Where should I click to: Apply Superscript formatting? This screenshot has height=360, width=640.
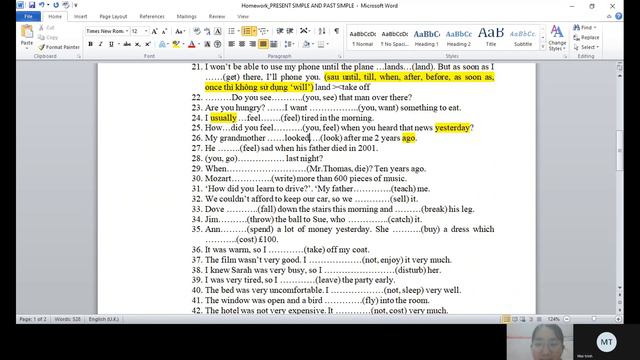148,44
